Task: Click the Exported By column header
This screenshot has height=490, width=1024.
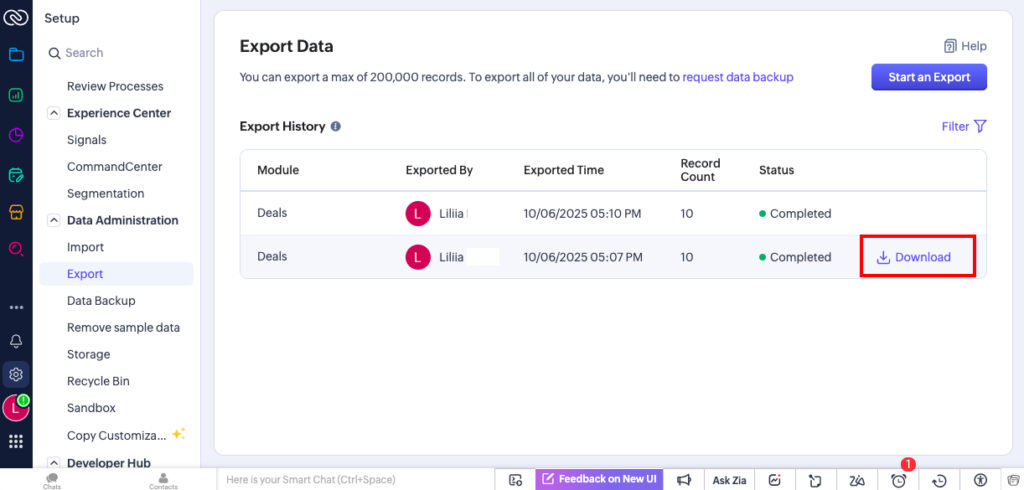Action: click(x=439, y=170)
